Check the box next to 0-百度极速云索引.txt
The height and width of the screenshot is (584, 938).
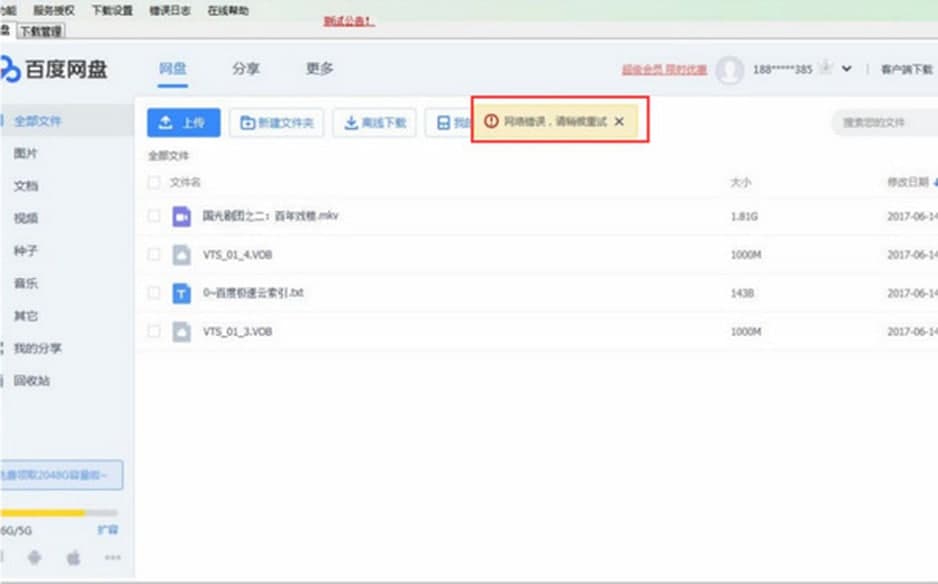coord(154,292)
